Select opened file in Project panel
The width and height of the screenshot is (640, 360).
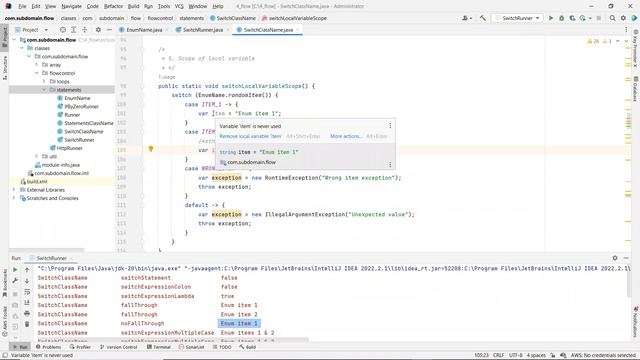tap(62, 30)
